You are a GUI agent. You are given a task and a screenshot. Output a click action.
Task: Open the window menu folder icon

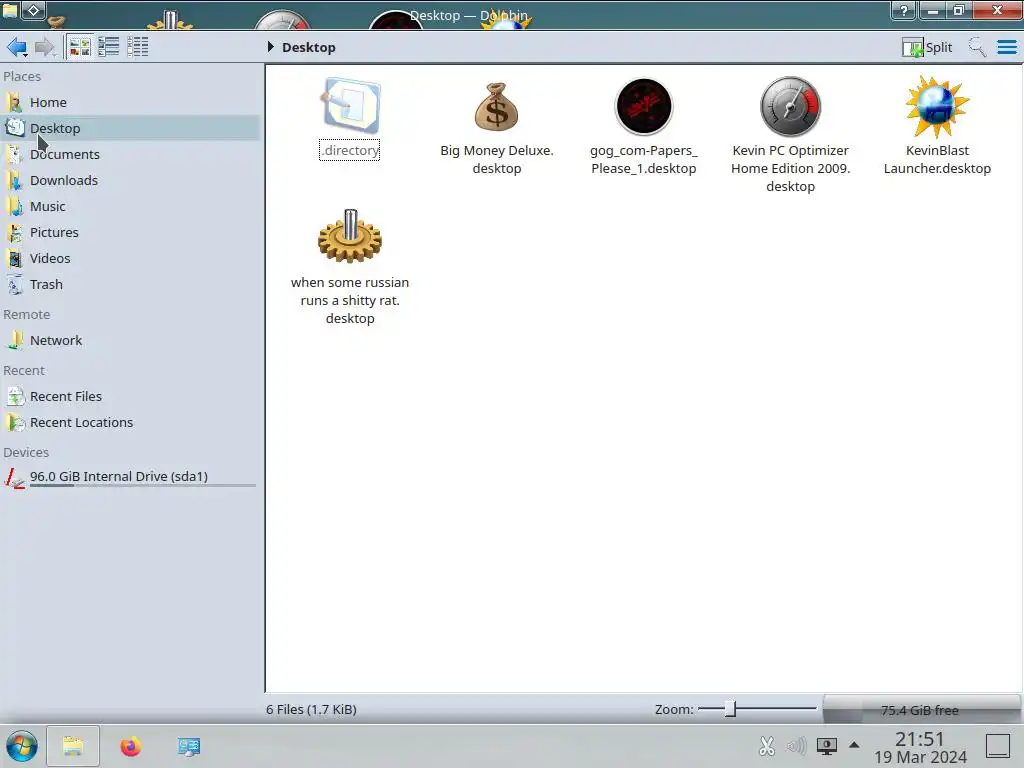pos(10,10)
